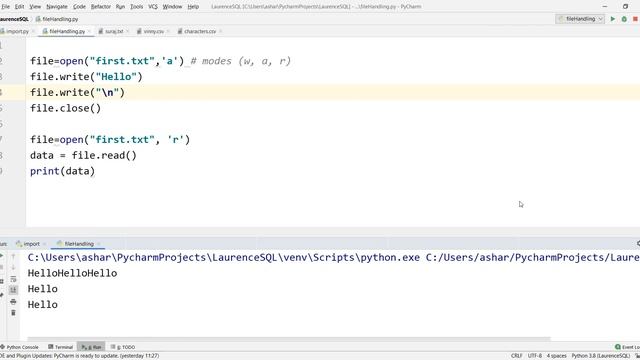Open the Python Console tool window

coord(20,347)
